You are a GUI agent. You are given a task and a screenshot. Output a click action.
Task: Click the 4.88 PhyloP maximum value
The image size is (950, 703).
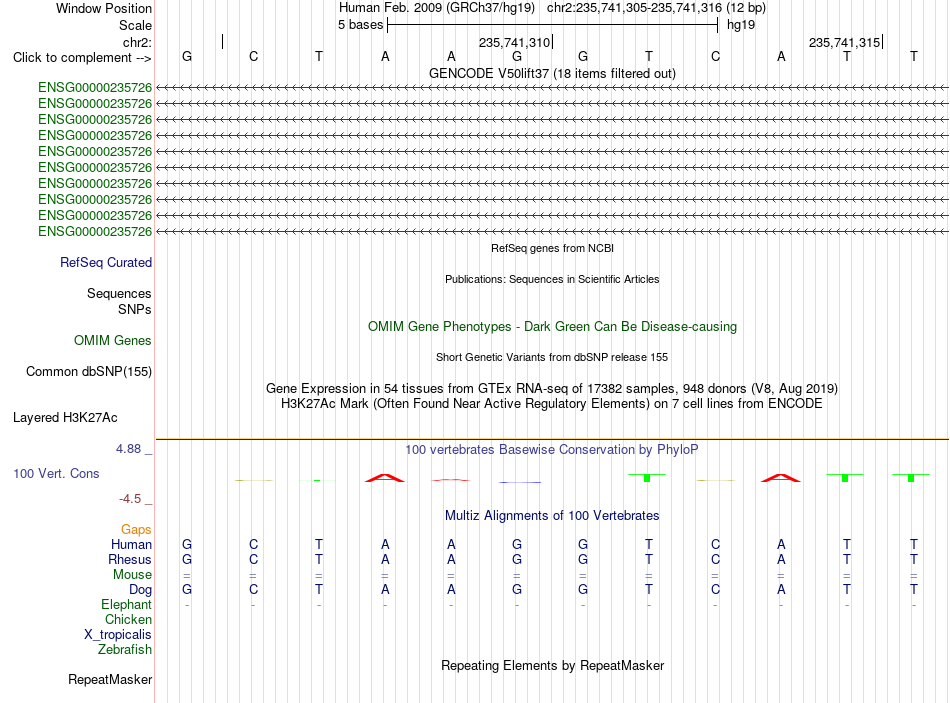click(x=128, y=448)
